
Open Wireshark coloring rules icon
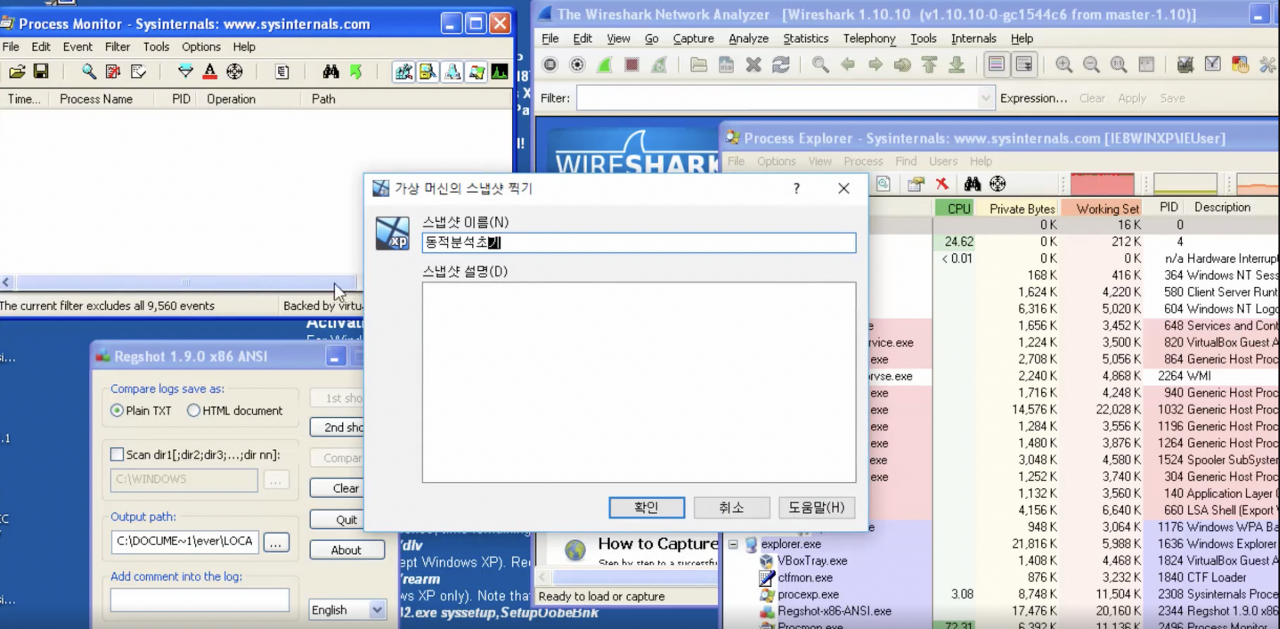1240,65
